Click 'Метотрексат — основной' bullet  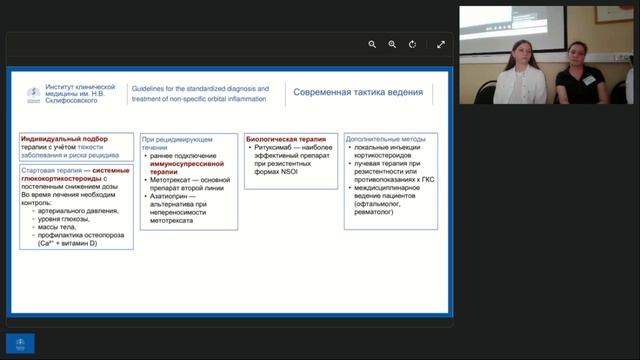(x=190, y=180)
